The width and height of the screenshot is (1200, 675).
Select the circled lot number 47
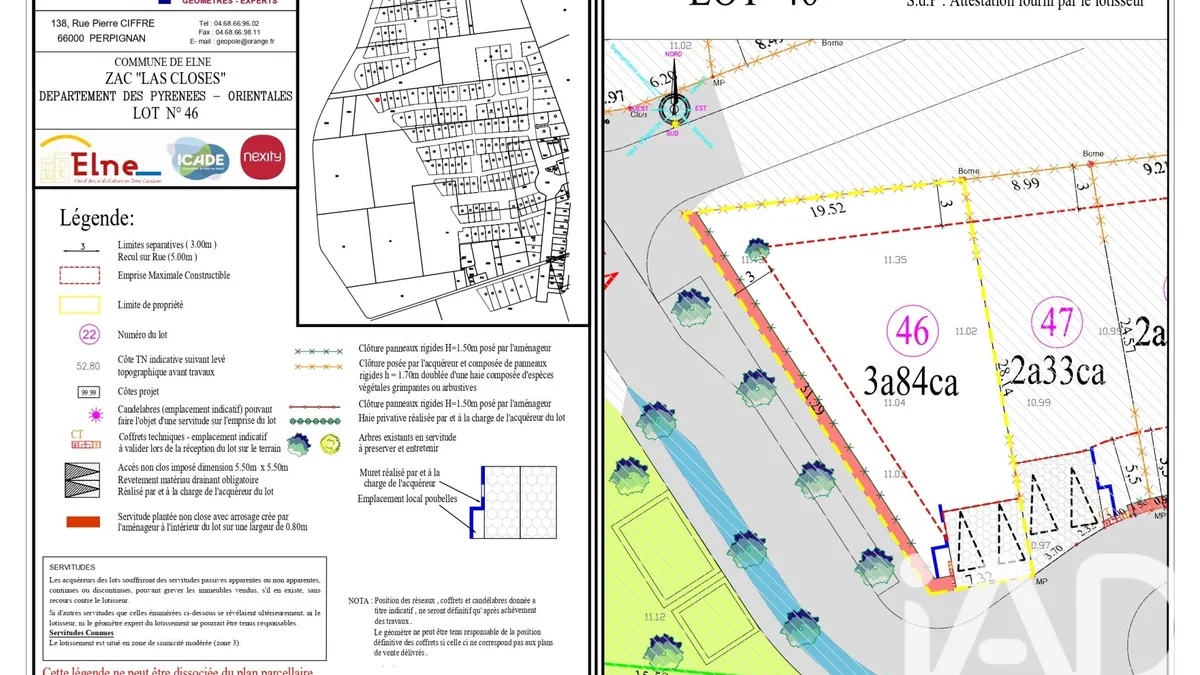1057,322
